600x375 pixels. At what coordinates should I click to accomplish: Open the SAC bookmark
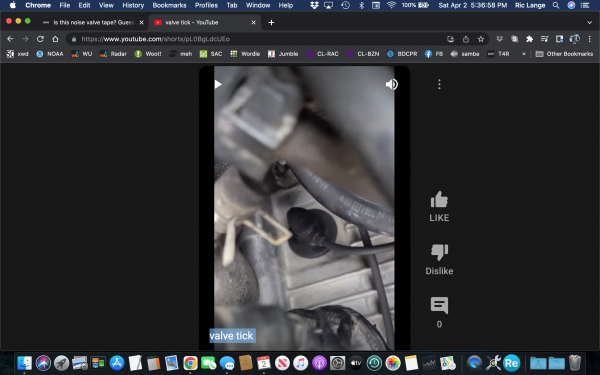(x=211, y=54)
